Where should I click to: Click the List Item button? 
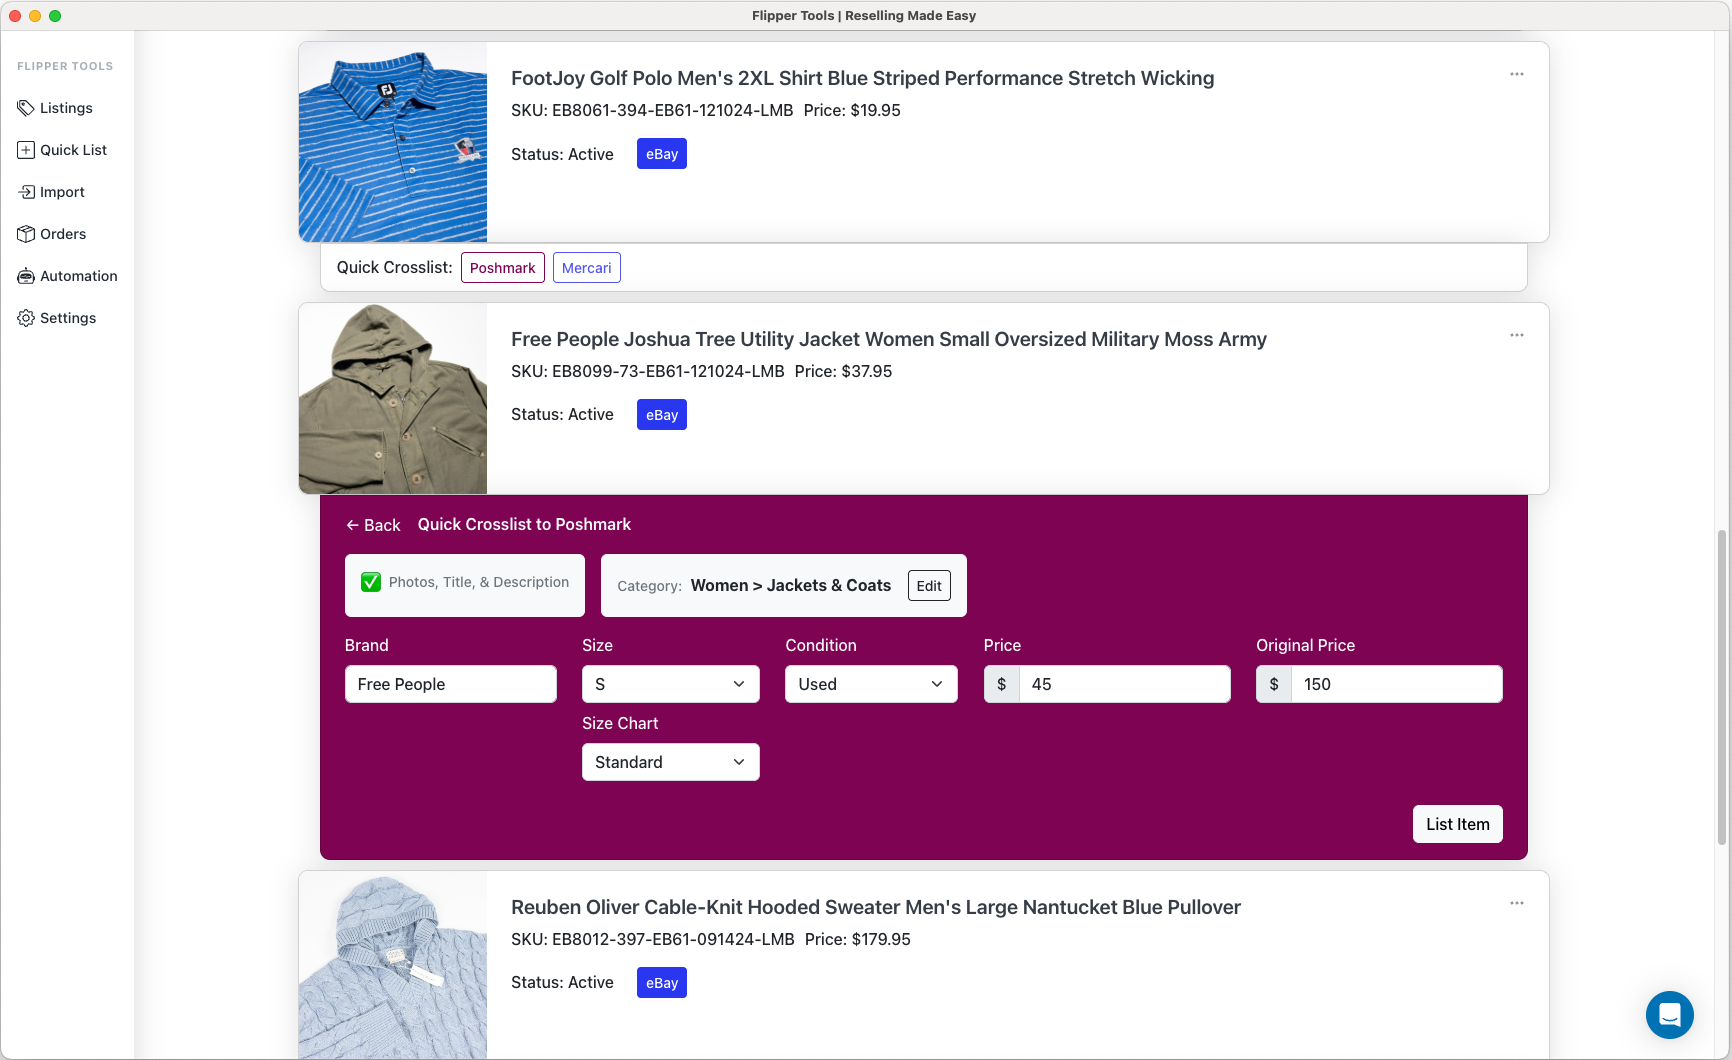1458,824
